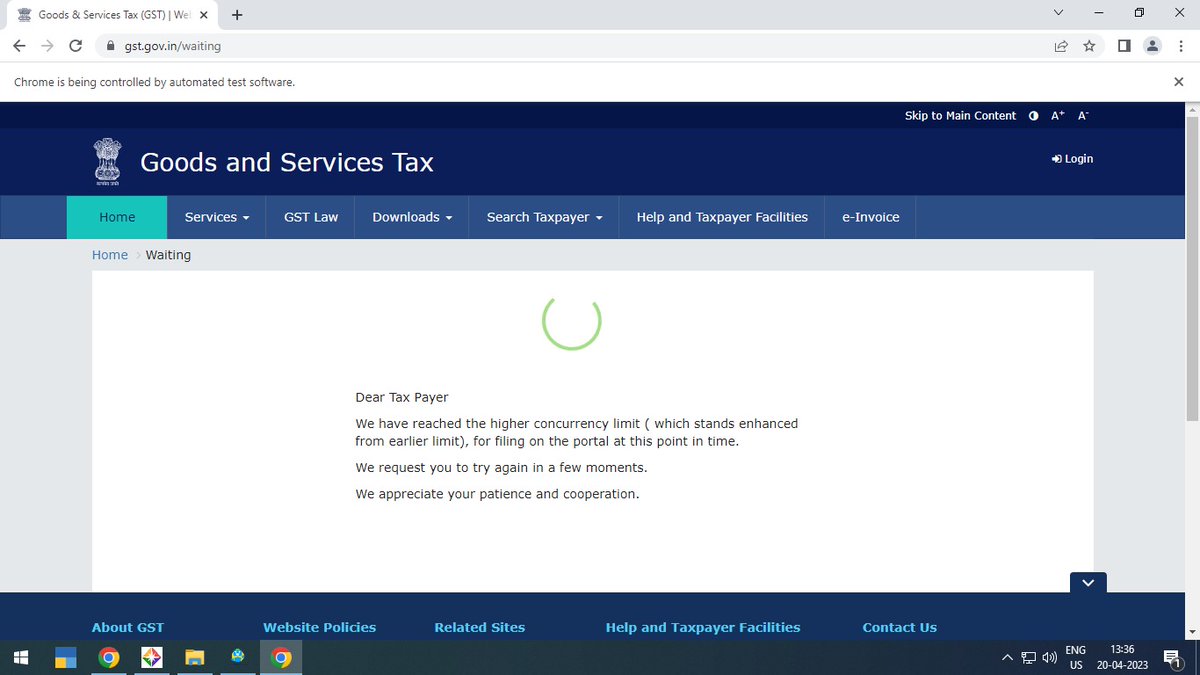The height and width of the screenshot is (675, 1200).
Task: Click the Login link
Action: point(1072,159)
